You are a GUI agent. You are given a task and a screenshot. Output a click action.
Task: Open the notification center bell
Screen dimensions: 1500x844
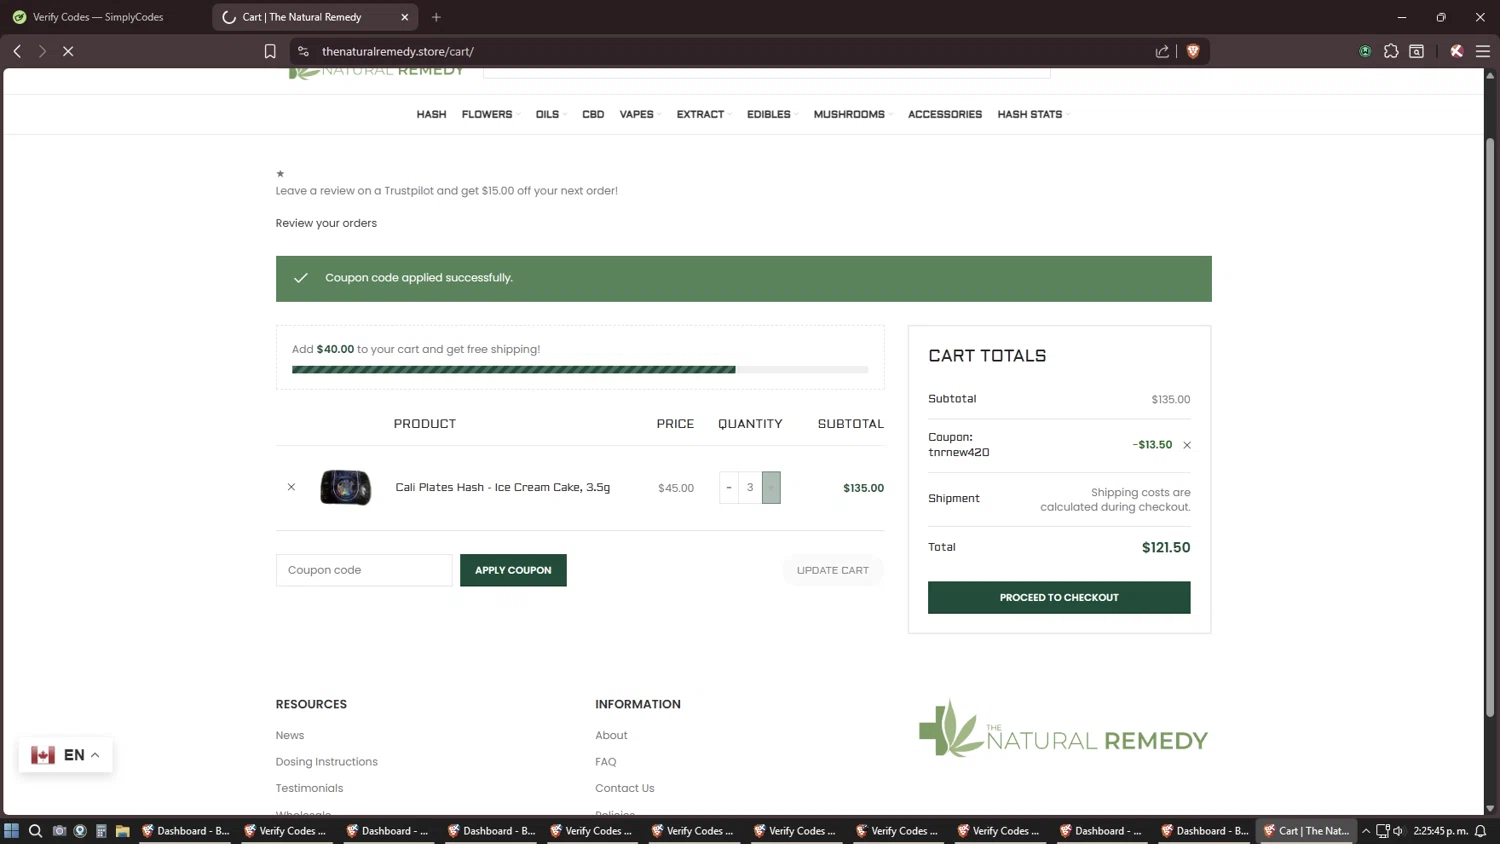click(1481, 830)
